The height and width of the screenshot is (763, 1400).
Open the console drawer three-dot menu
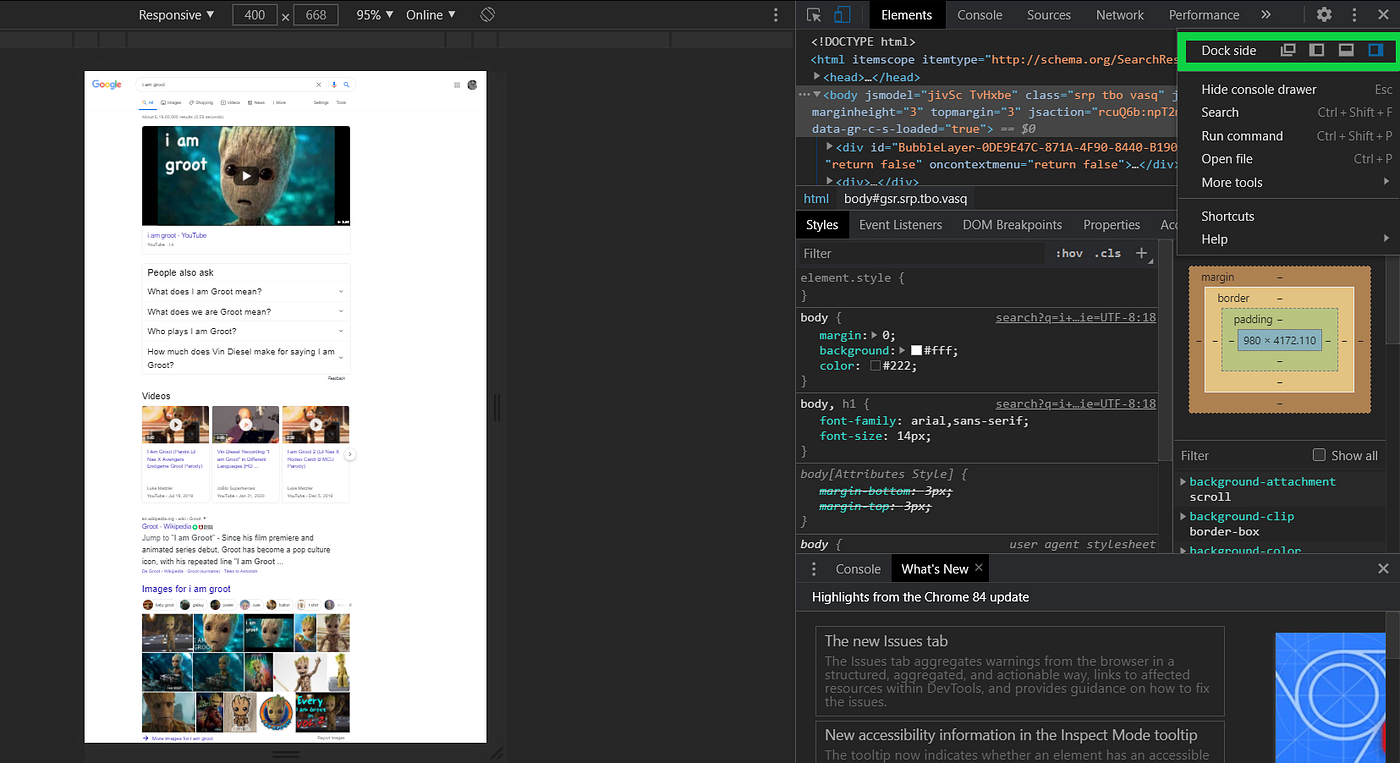[814, 569]
